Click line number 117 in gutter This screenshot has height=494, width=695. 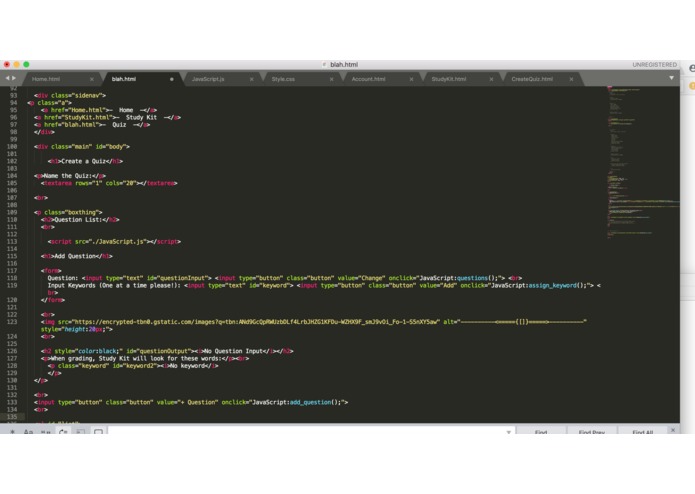click(x=12, y=271)
